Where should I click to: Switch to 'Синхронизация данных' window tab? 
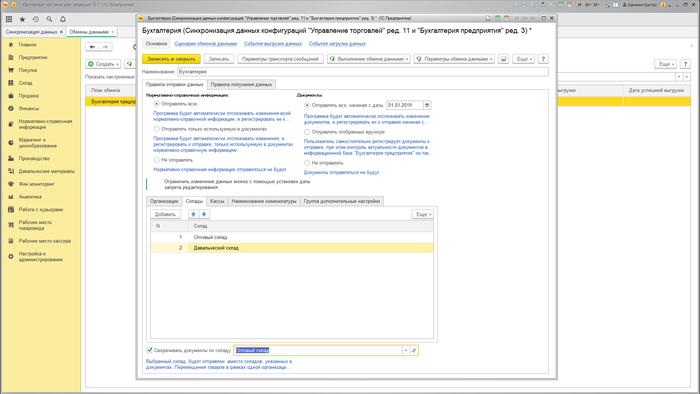pos(31,32)
